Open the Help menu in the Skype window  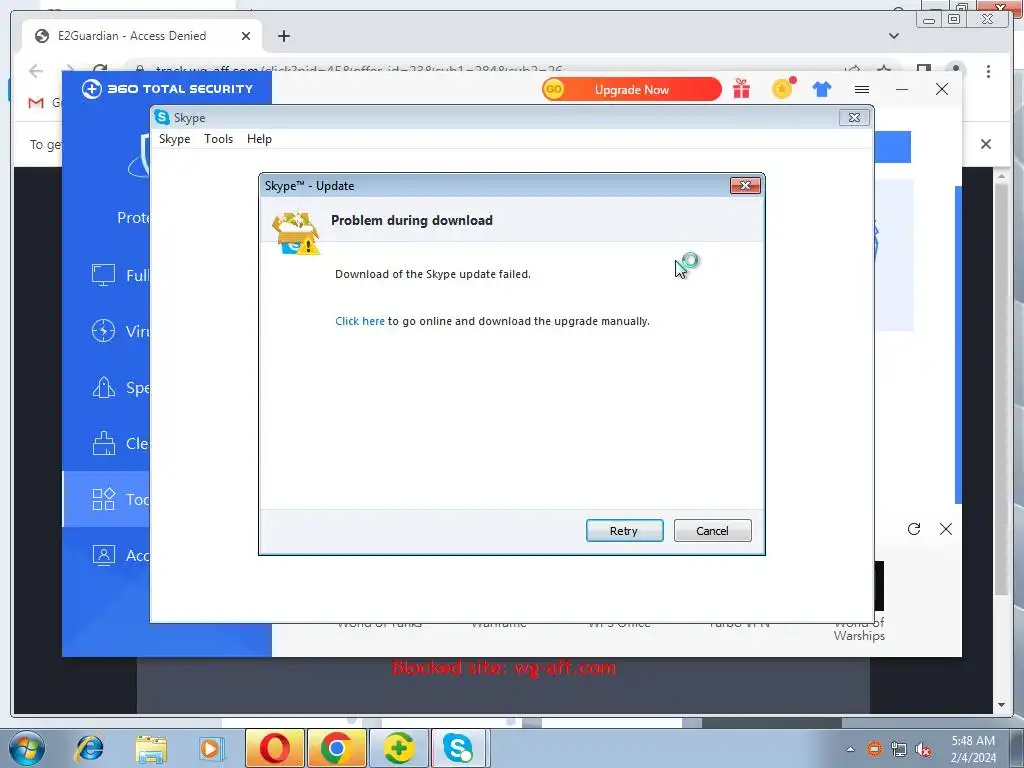coord(259,139)
